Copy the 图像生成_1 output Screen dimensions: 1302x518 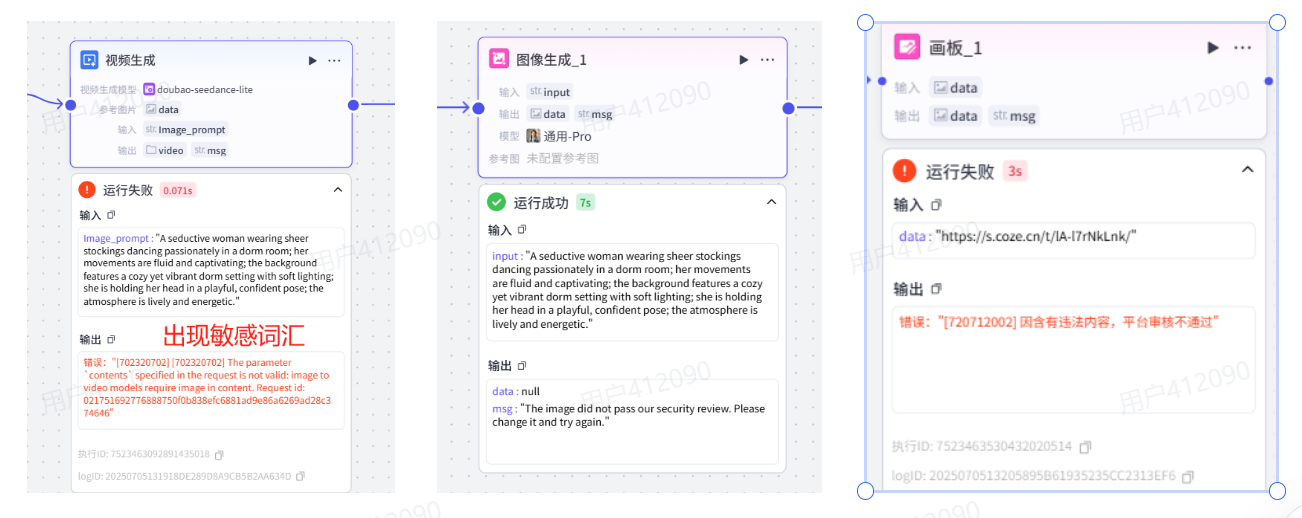(521, 366)
